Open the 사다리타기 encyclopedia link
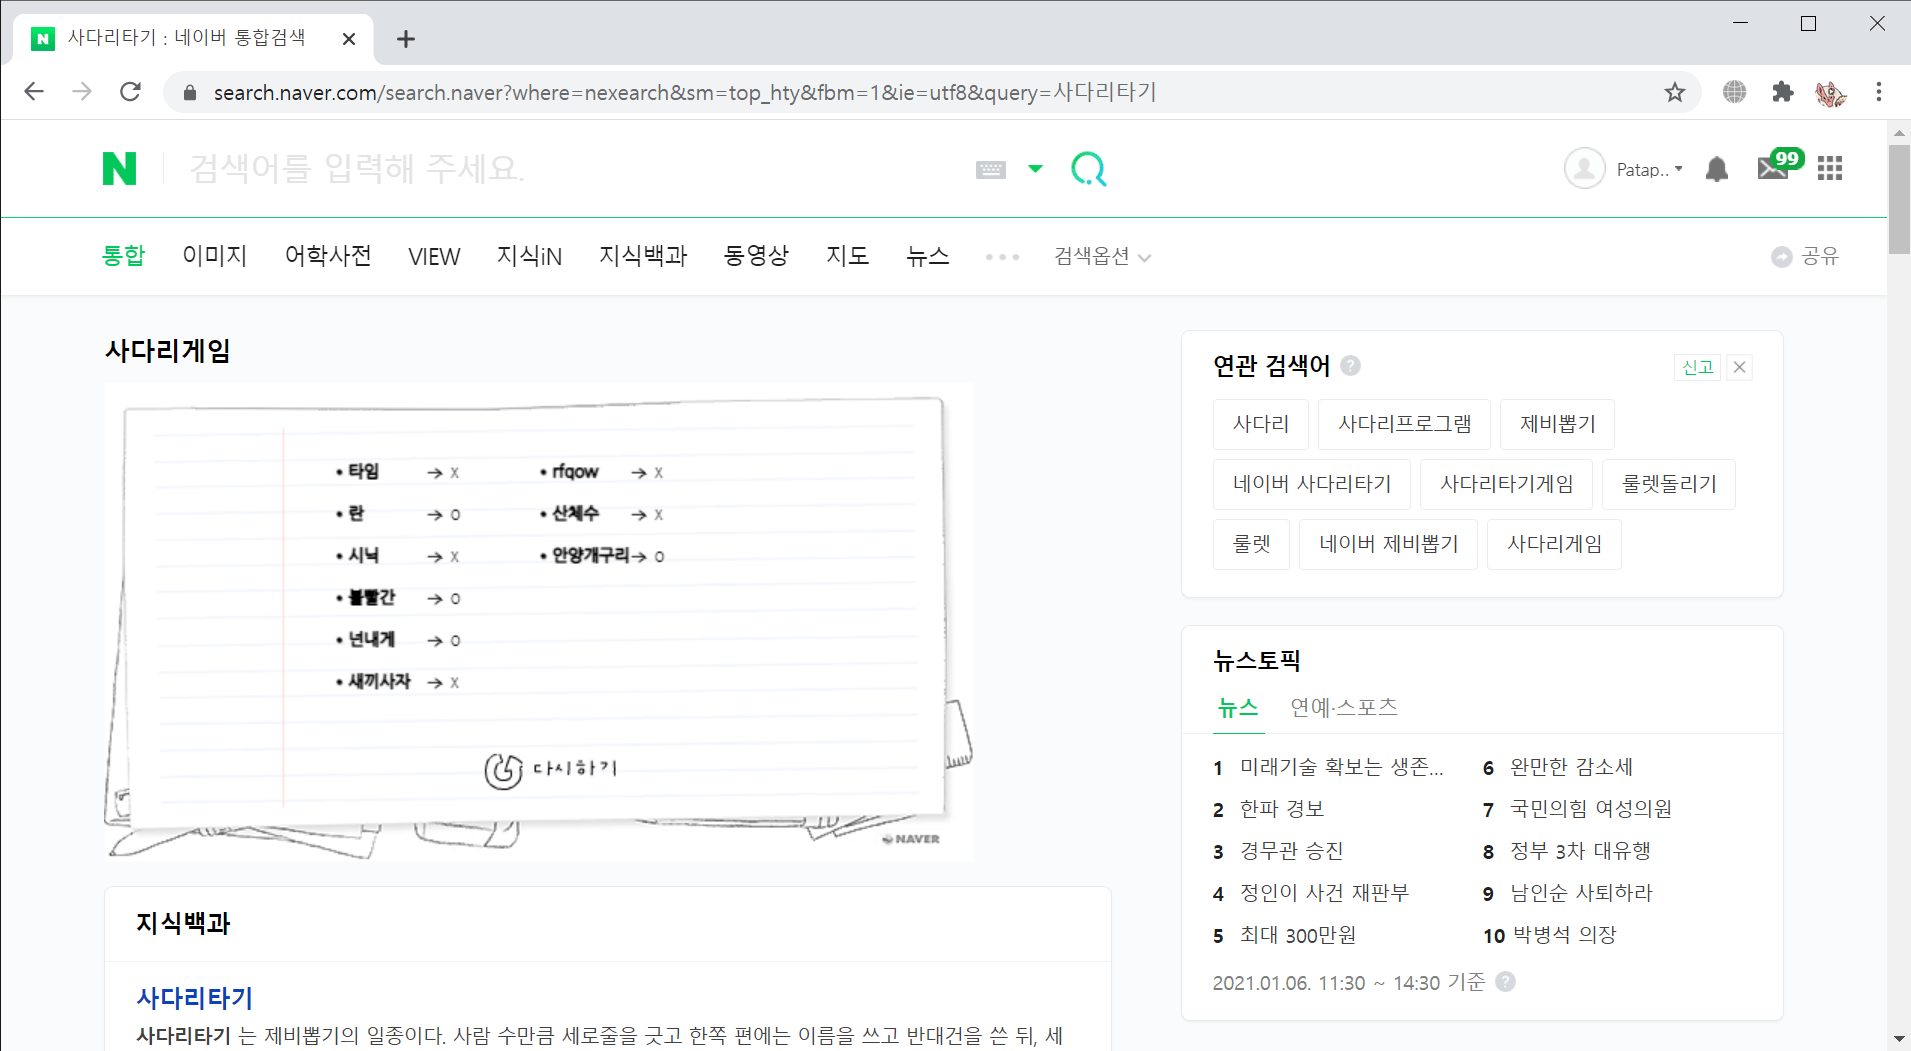This screenshot has height=1051, width=1911. point(194,998)
